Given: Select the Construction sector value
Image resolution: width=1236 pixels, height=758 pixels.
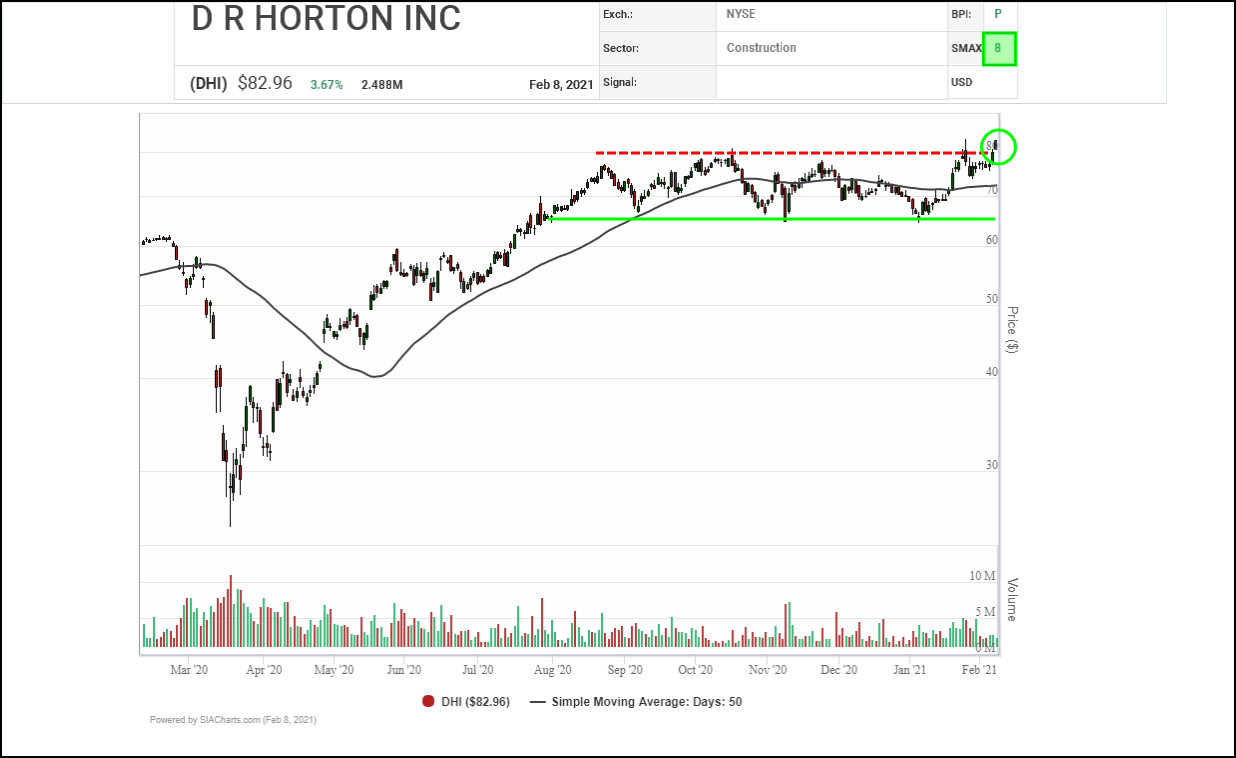Looking at the screenshot, I should pyautogui.click(x=761, y=48).
